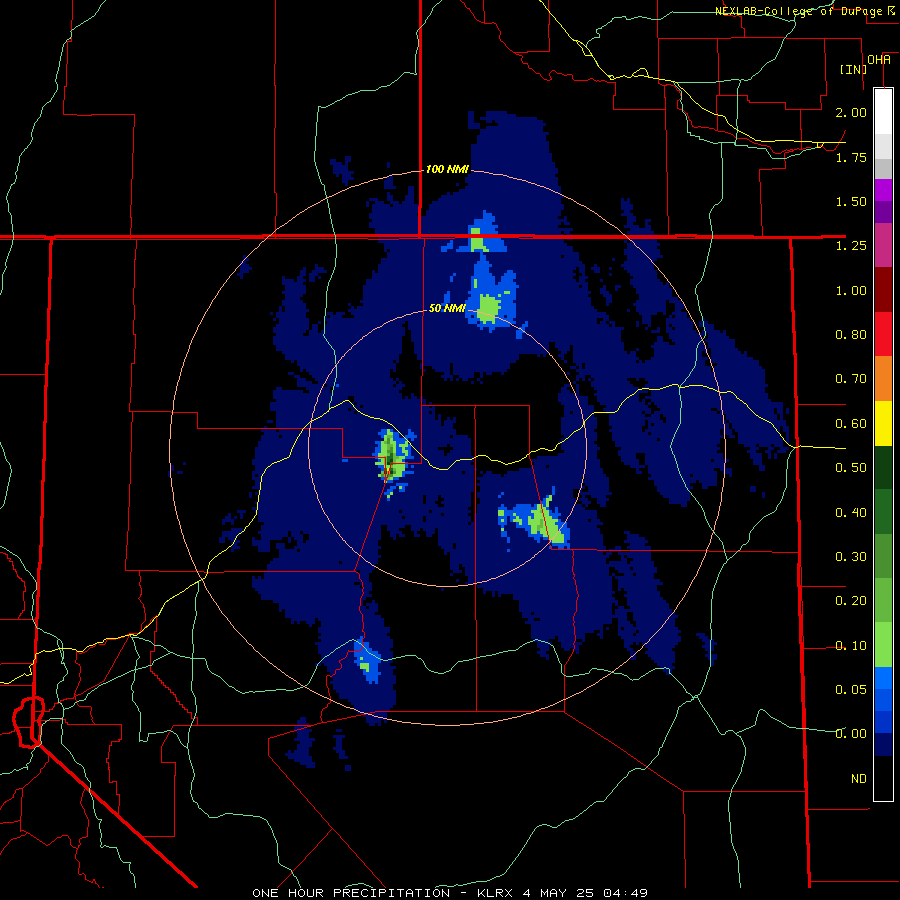Click the 0.80 legend value
The height and width of the screenshot is (900, 900).
(851, 335)
